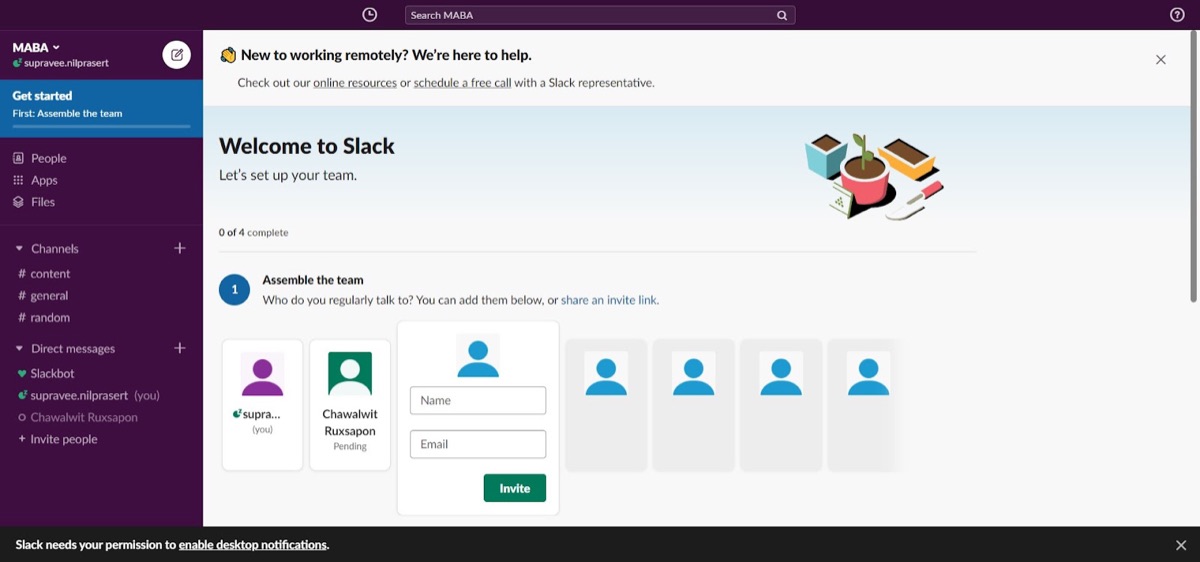
Task: Click the Welcome to Slack heading
Action: click(307, 146)
